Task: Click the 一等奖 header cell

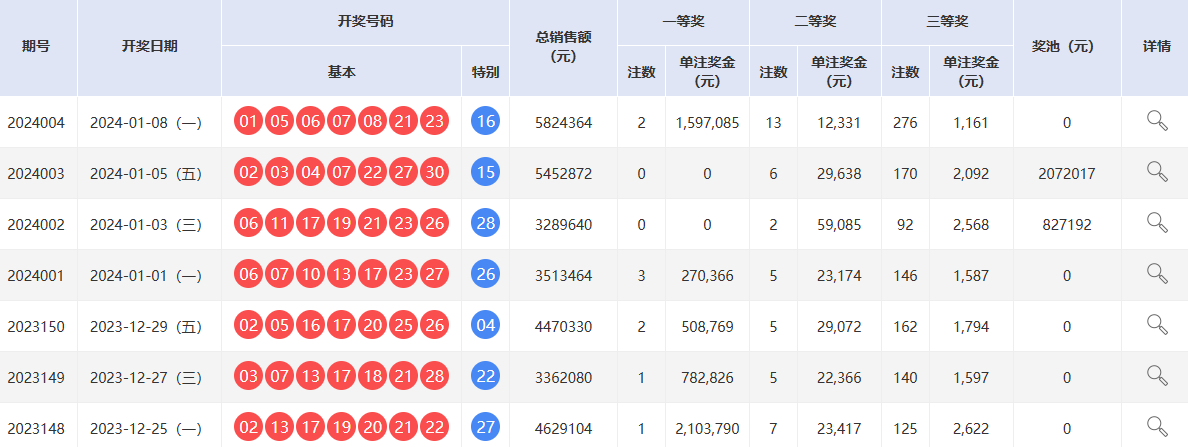Action: coord(683,22)
